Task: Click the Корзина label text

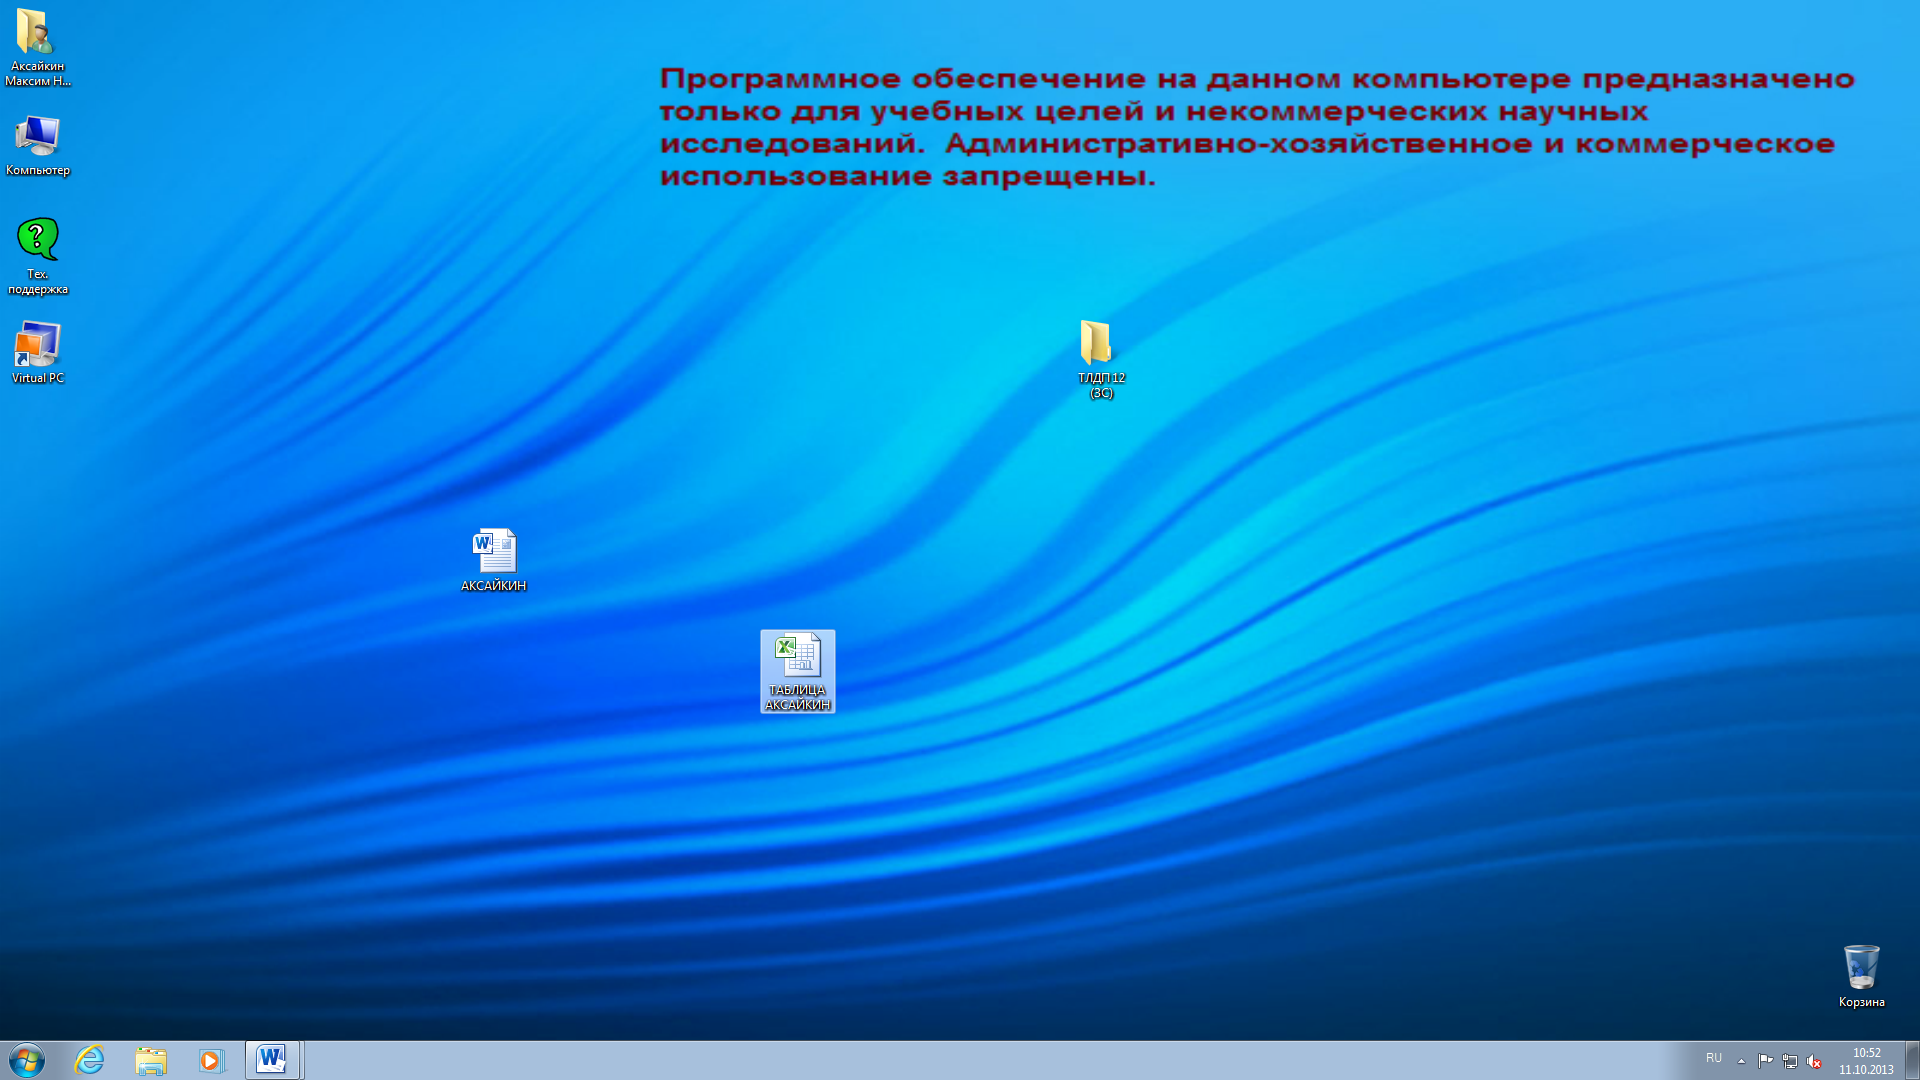Action: coord(1861,1002)
